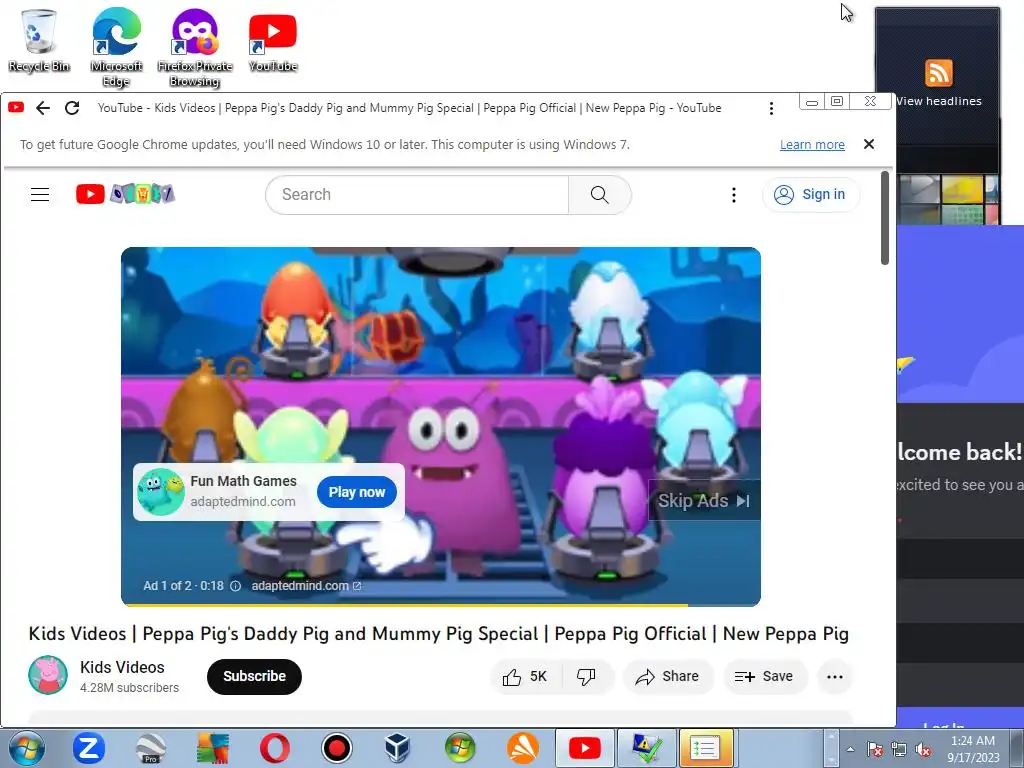Viewport: 1024px width, 768px height.
Task: Open the Firefox Private Browsing shortcut
Action: click(195, 47)
